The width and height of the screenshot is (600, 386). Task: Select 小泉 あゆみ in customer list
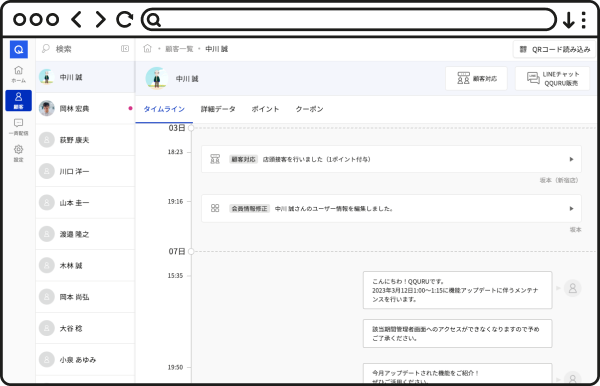[85, 359]
